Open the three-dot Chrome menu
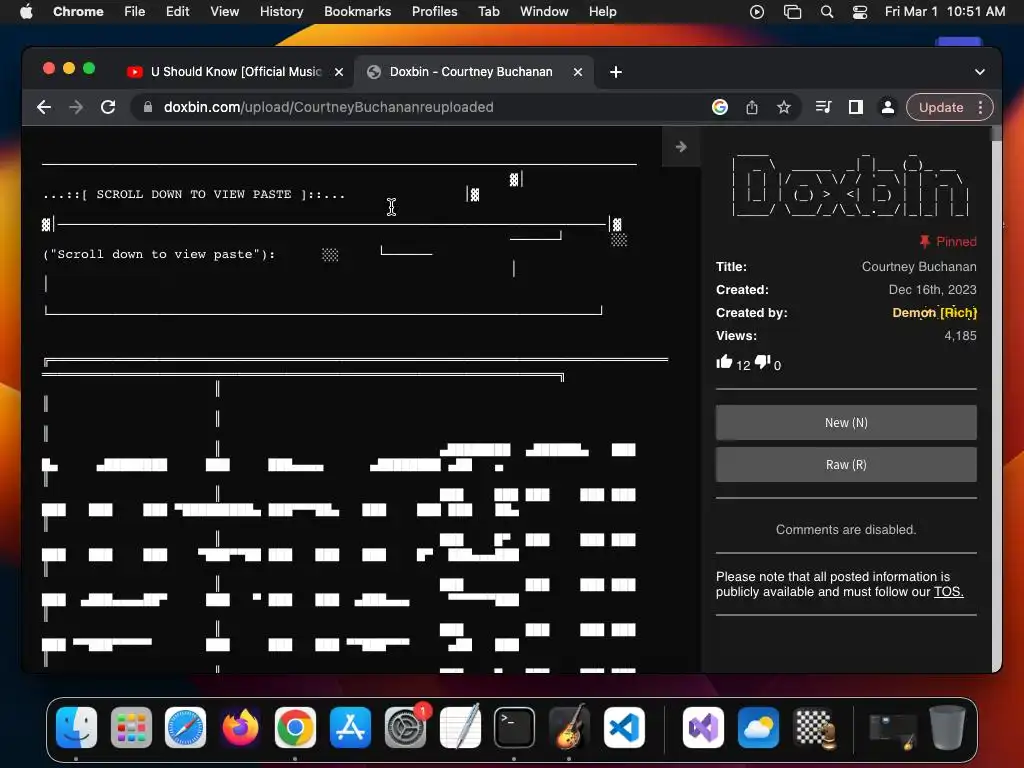The width and height of the screenshot is (1024, 768). click(980, 107)
